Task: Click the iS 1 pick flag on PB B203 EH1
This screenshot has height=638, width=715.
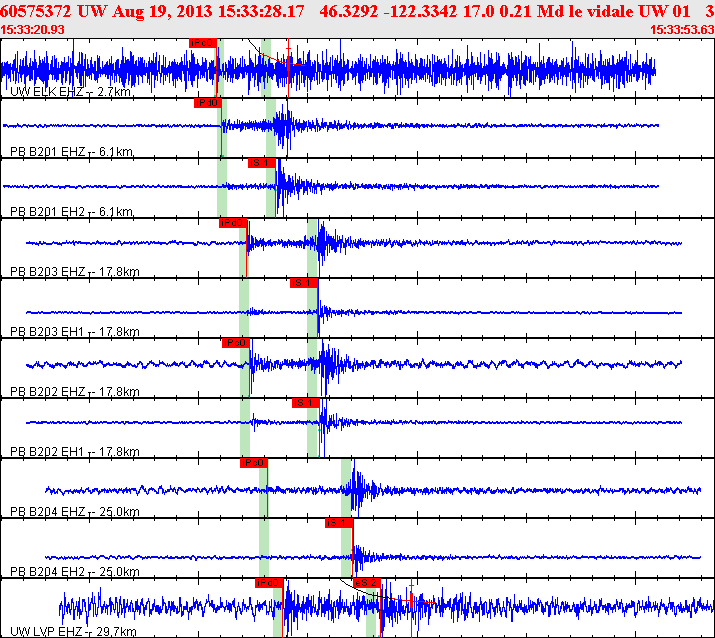Action: 304,283
